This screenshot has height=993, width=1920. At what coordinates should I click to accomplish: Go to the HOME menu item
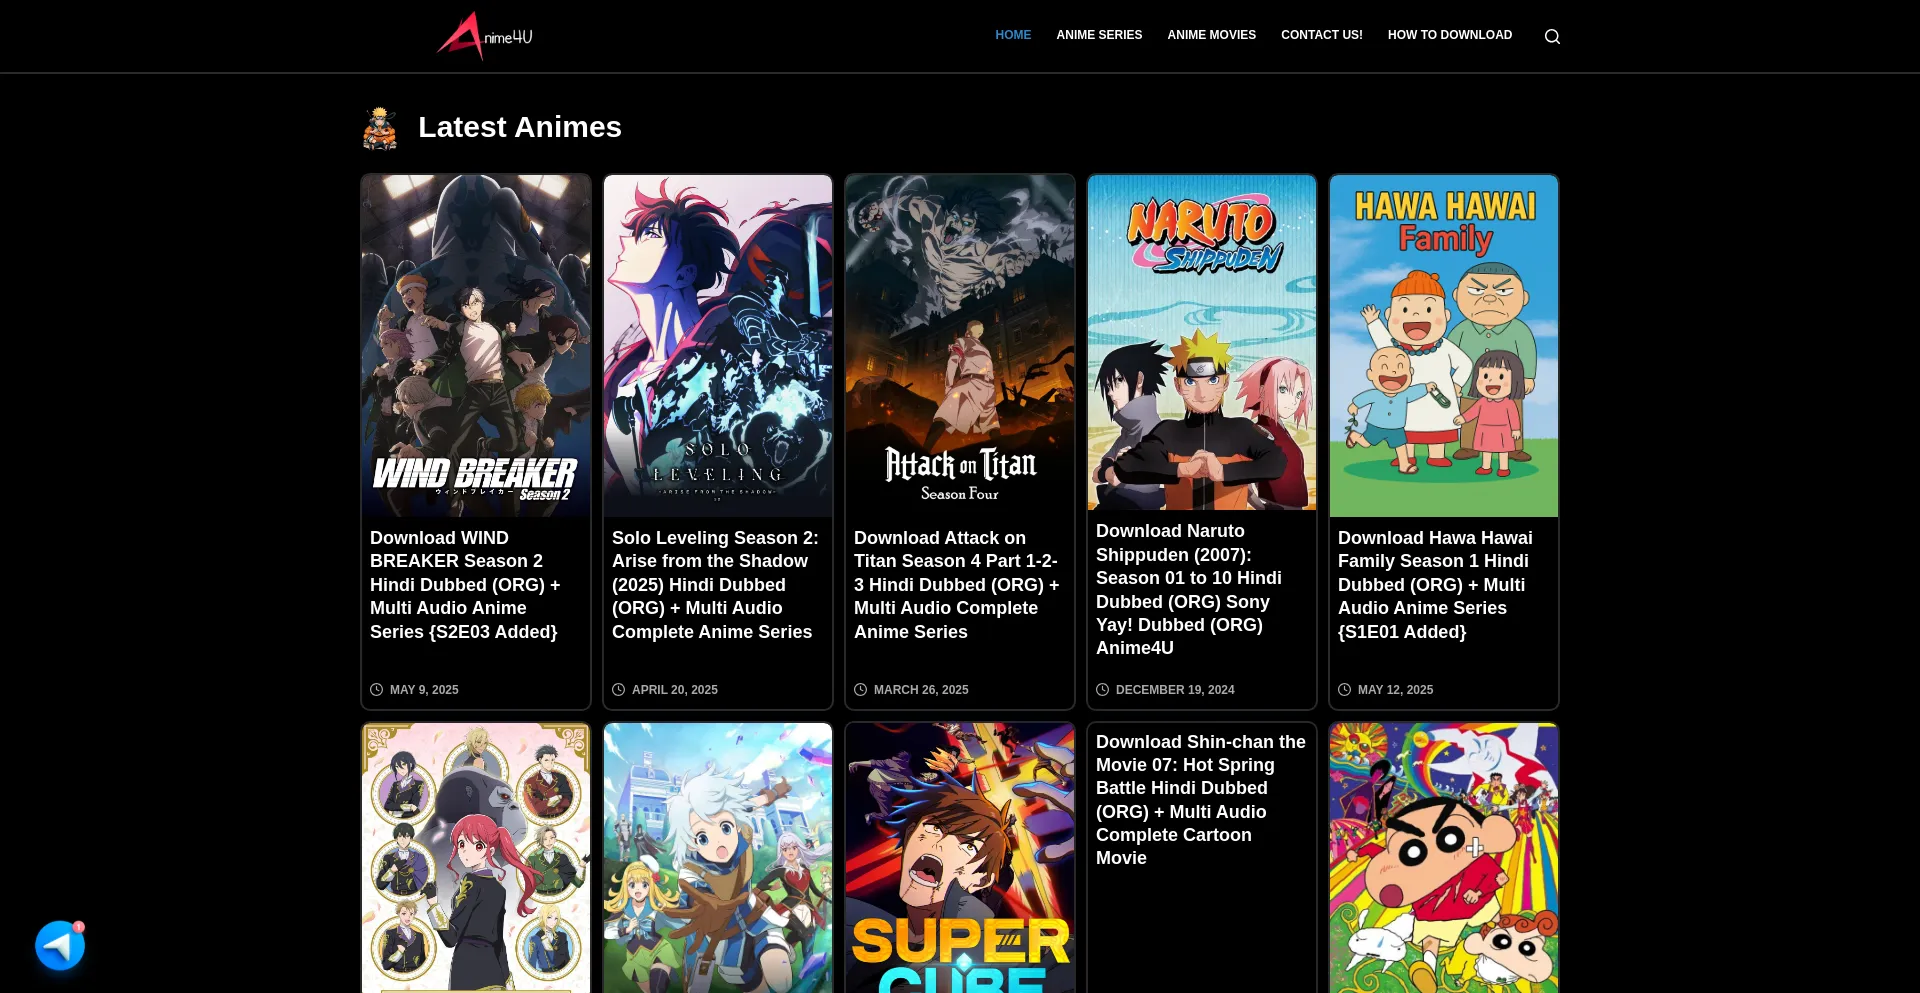point(1012,35)
